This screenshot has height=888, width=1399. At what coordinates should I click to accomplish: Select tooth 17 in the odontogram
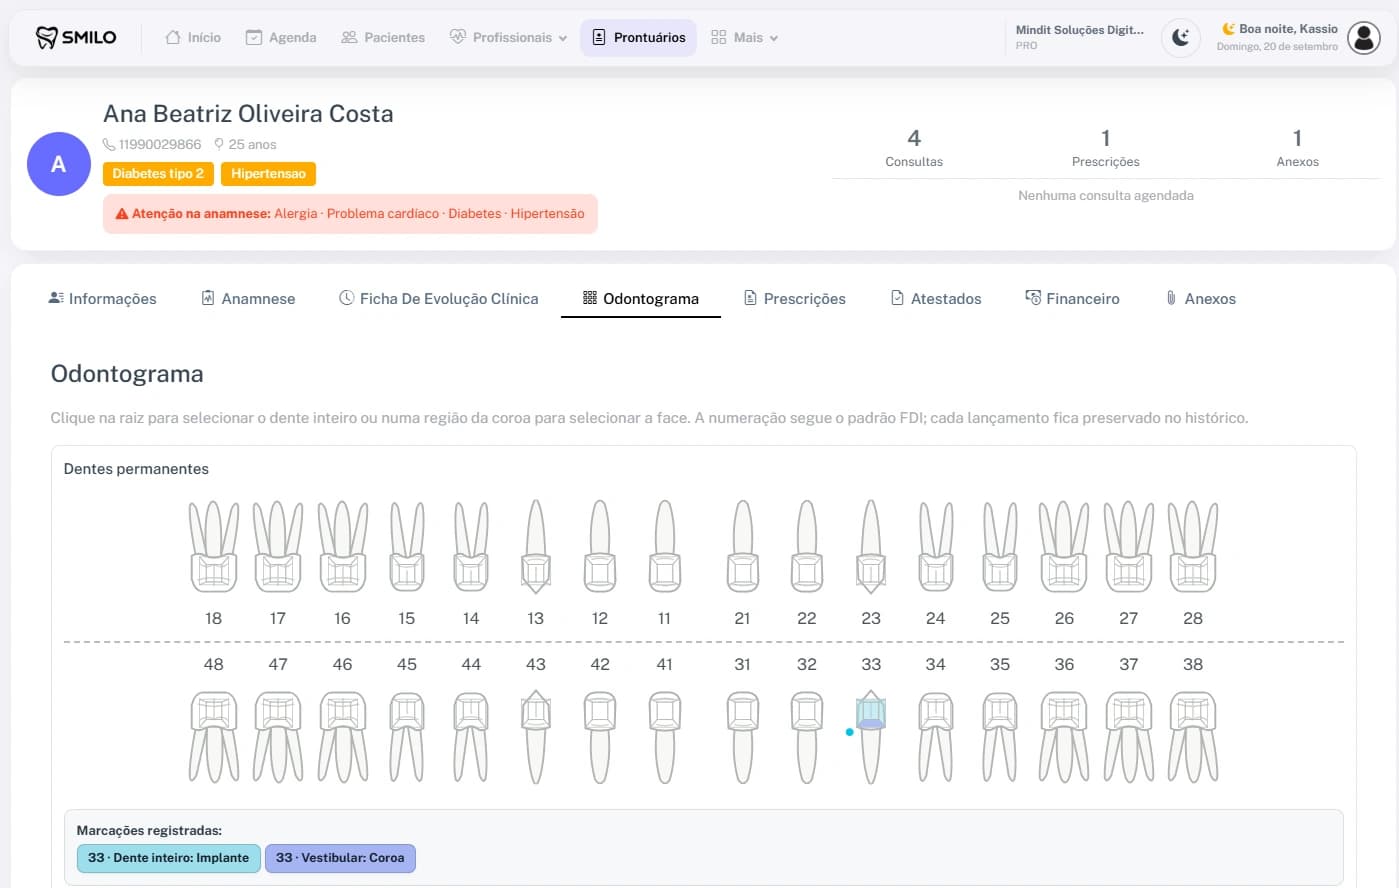click(278, 546)
